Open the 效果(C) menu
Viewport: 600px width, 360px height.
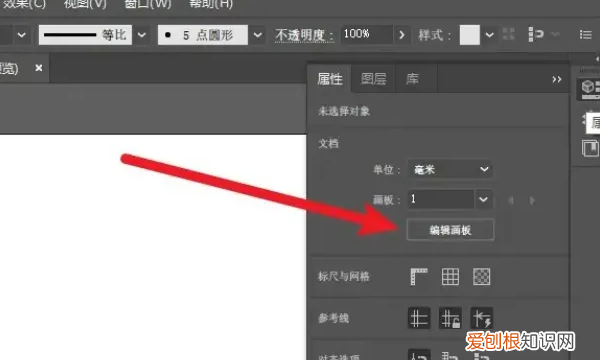coord(23,4)
